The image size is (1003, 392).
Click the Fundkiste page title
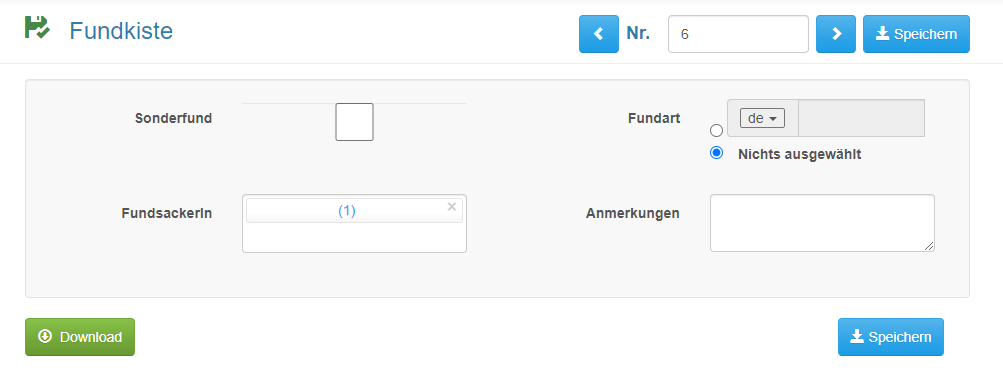121,30
